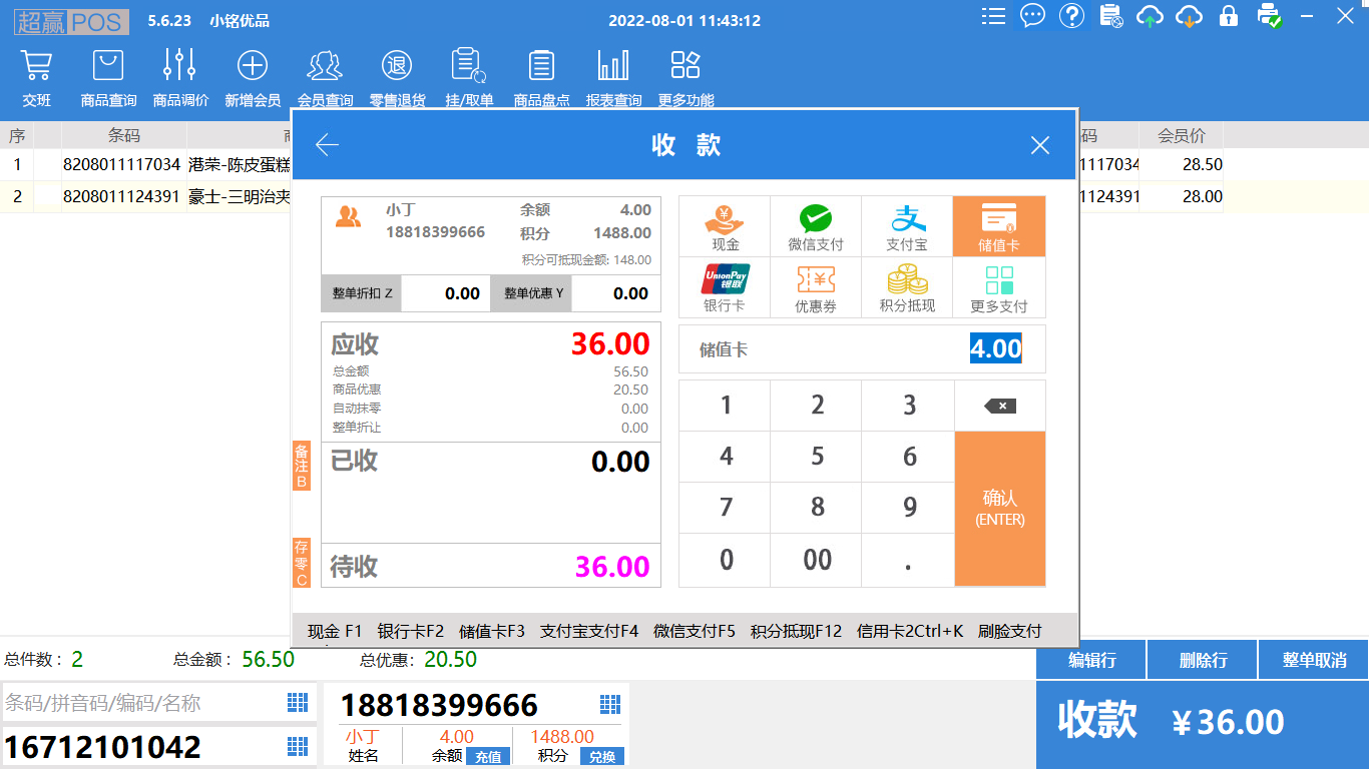The width and height of the screenshot is (1369, 769).
Task: Open the lock screen icon
Action: click(x=1228, y=16)
